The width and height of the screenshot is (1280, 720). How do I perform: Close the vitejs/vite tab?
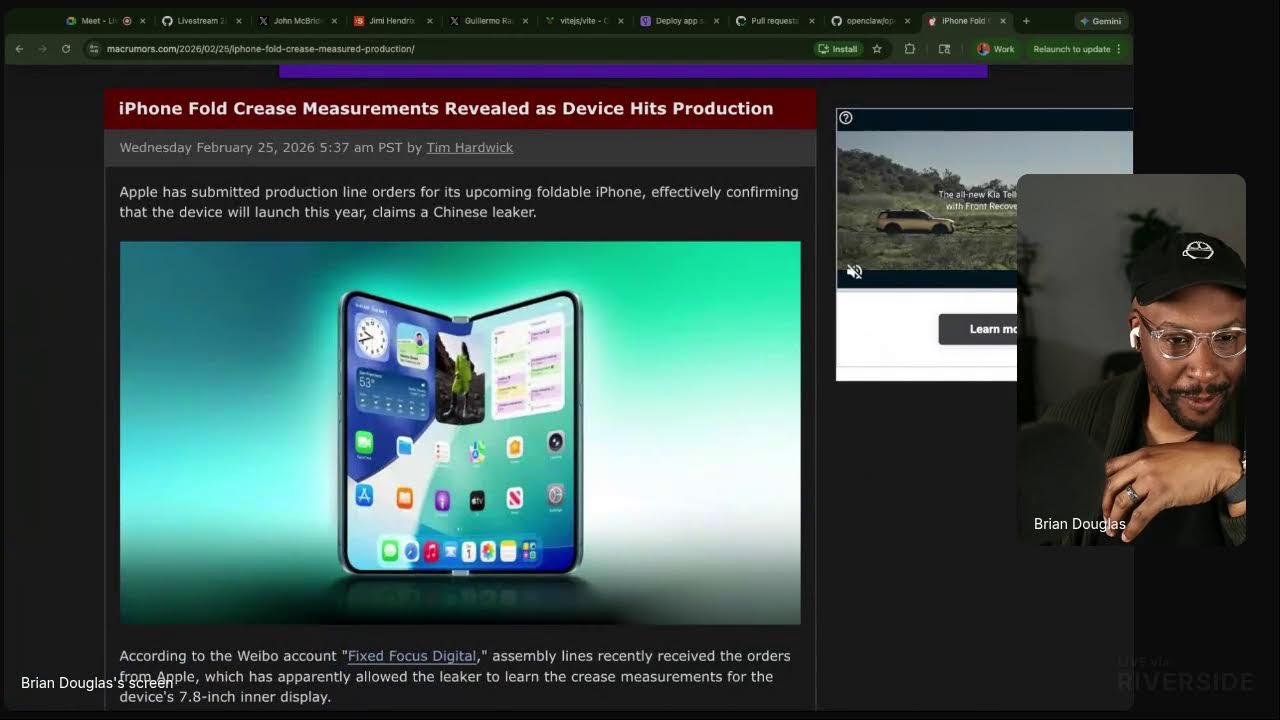pos(621,21)
